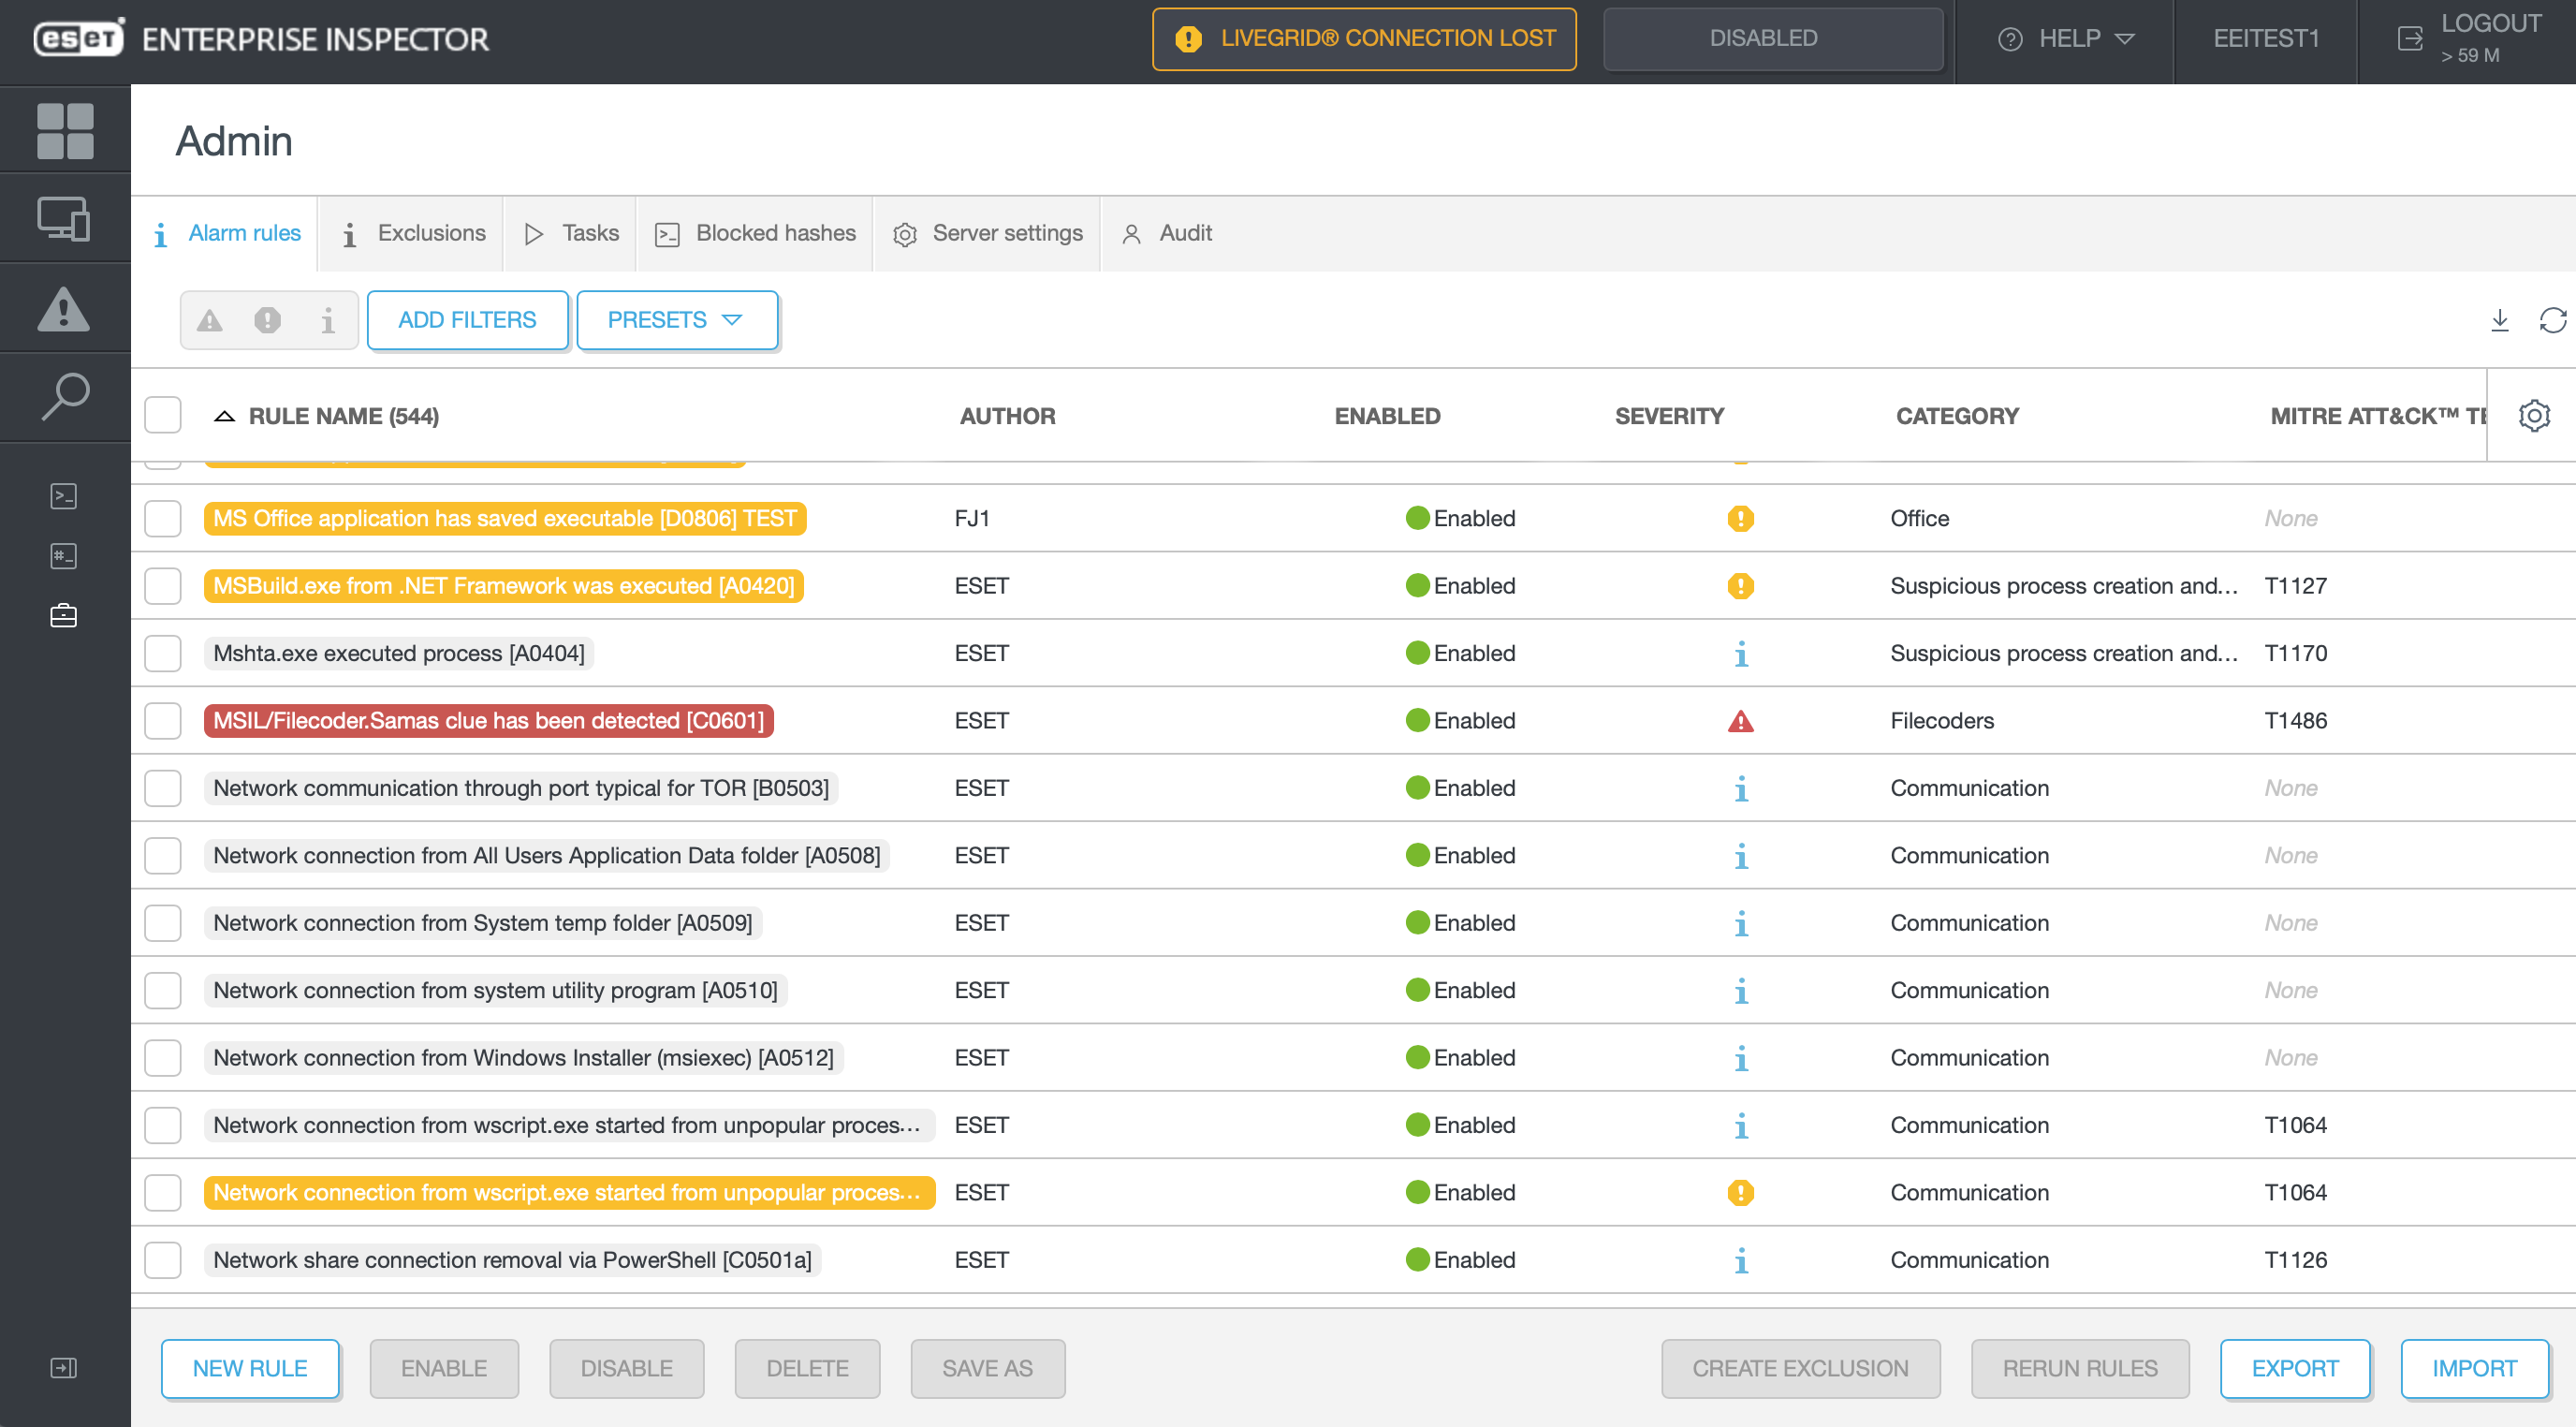Filter by info severity icon

328,320
